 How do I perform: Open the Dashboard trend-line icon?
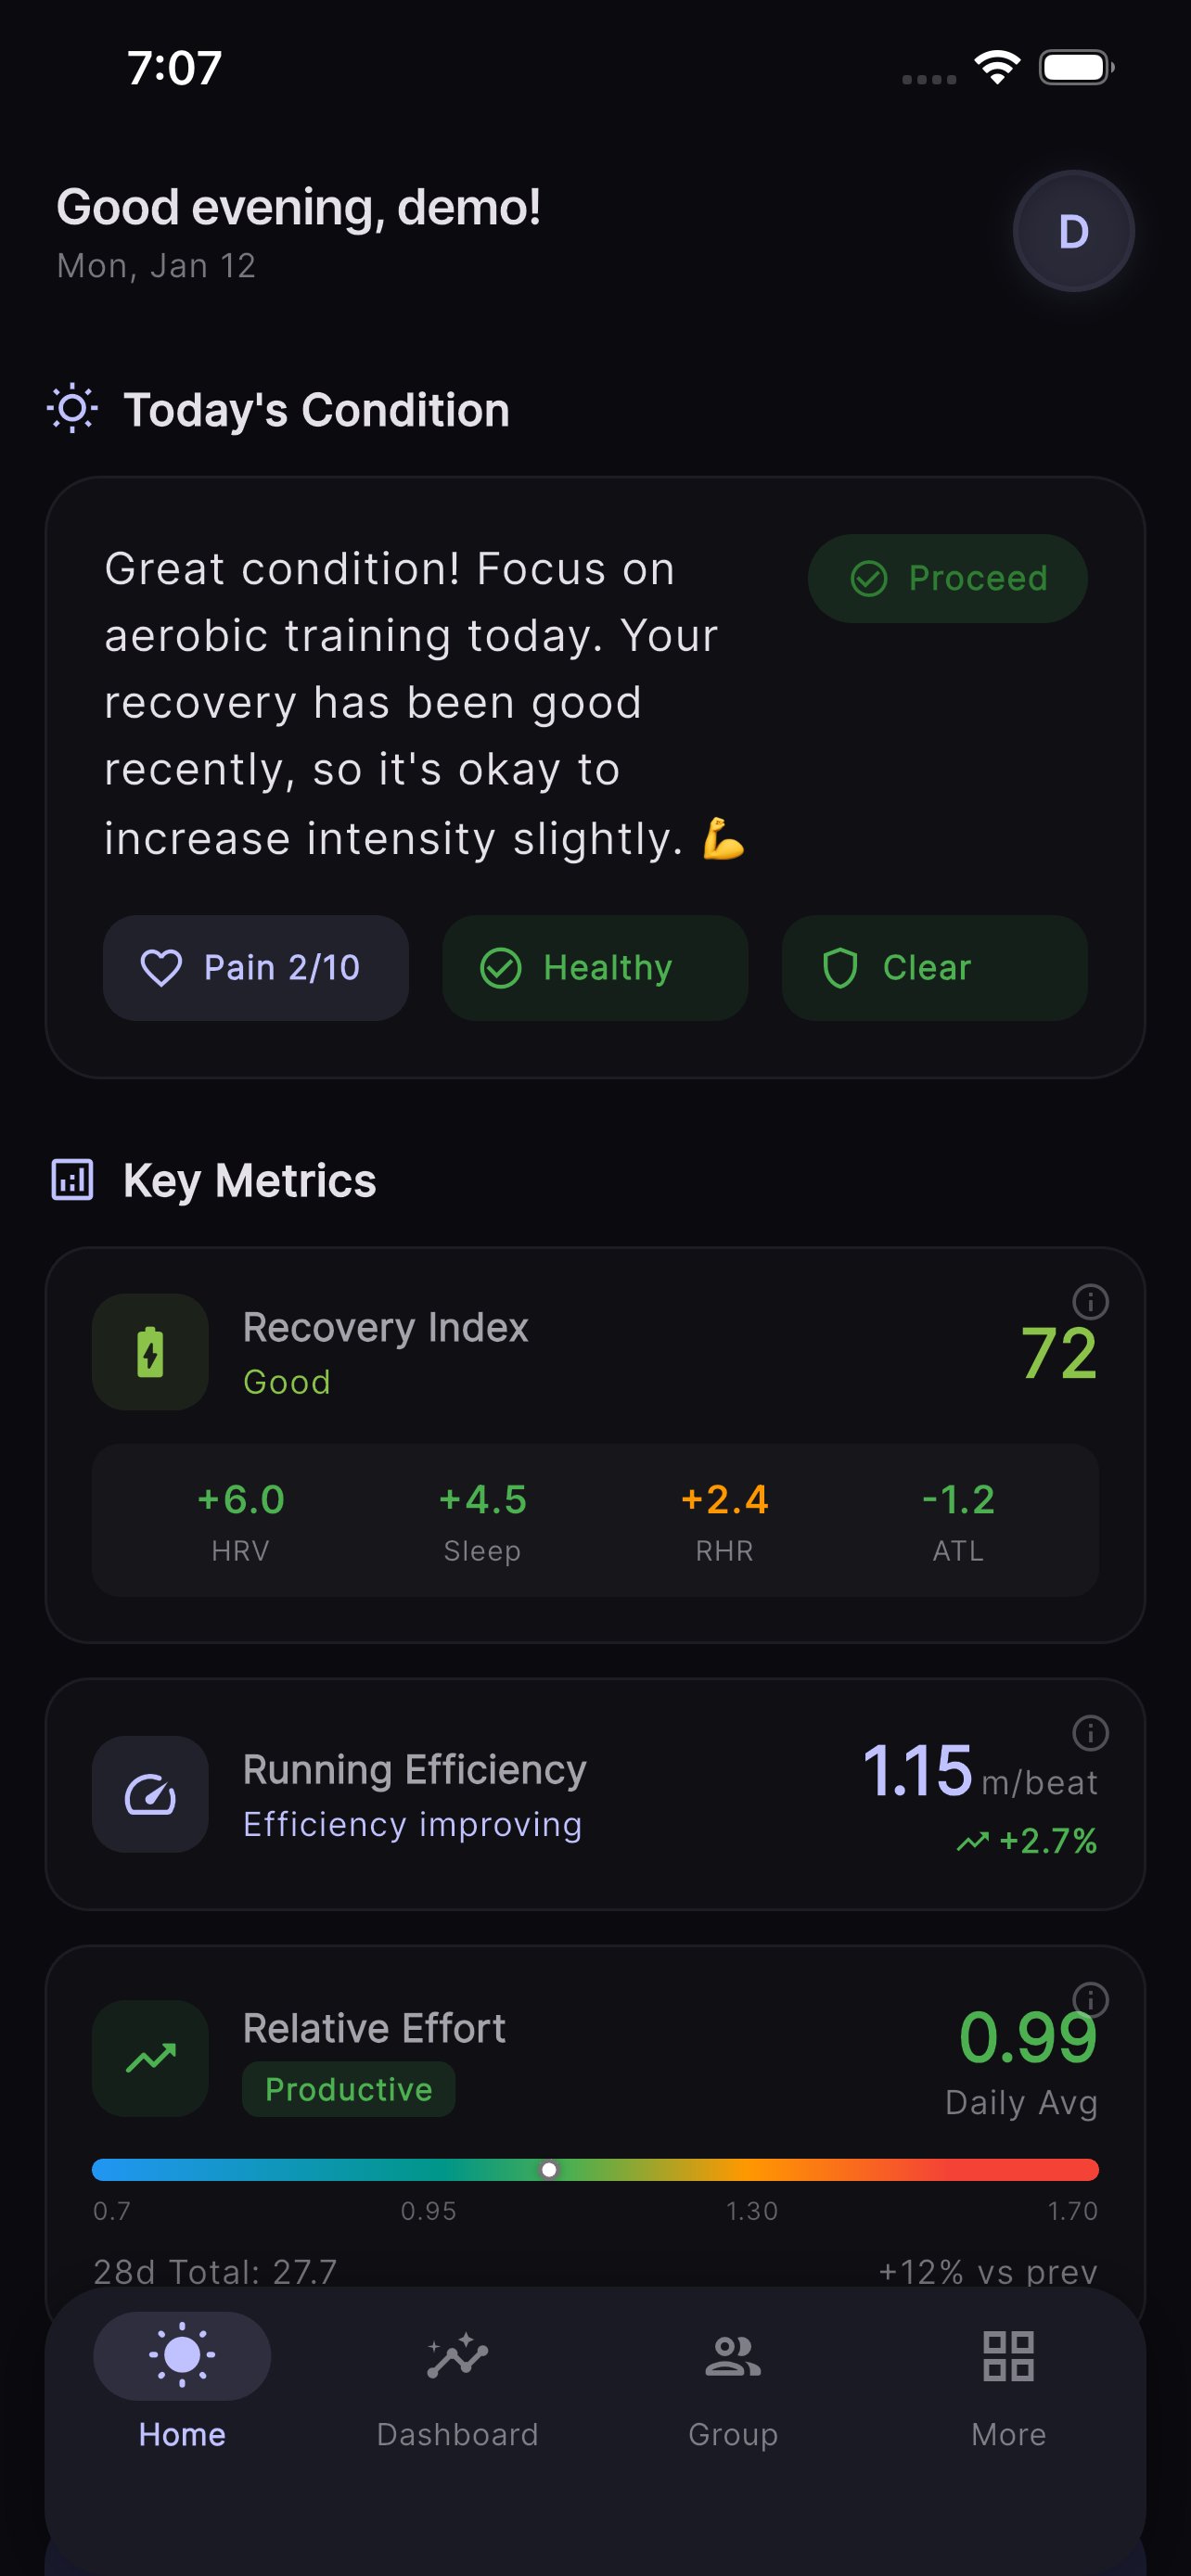tap(457, 2352)
